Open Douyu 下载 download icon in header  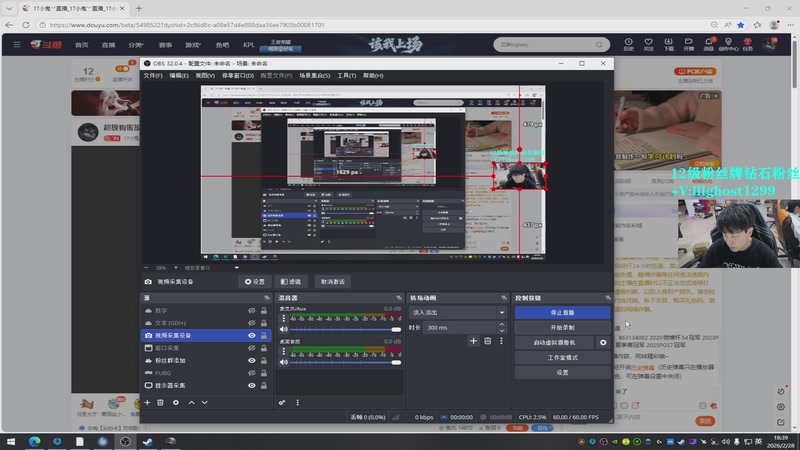668,44
